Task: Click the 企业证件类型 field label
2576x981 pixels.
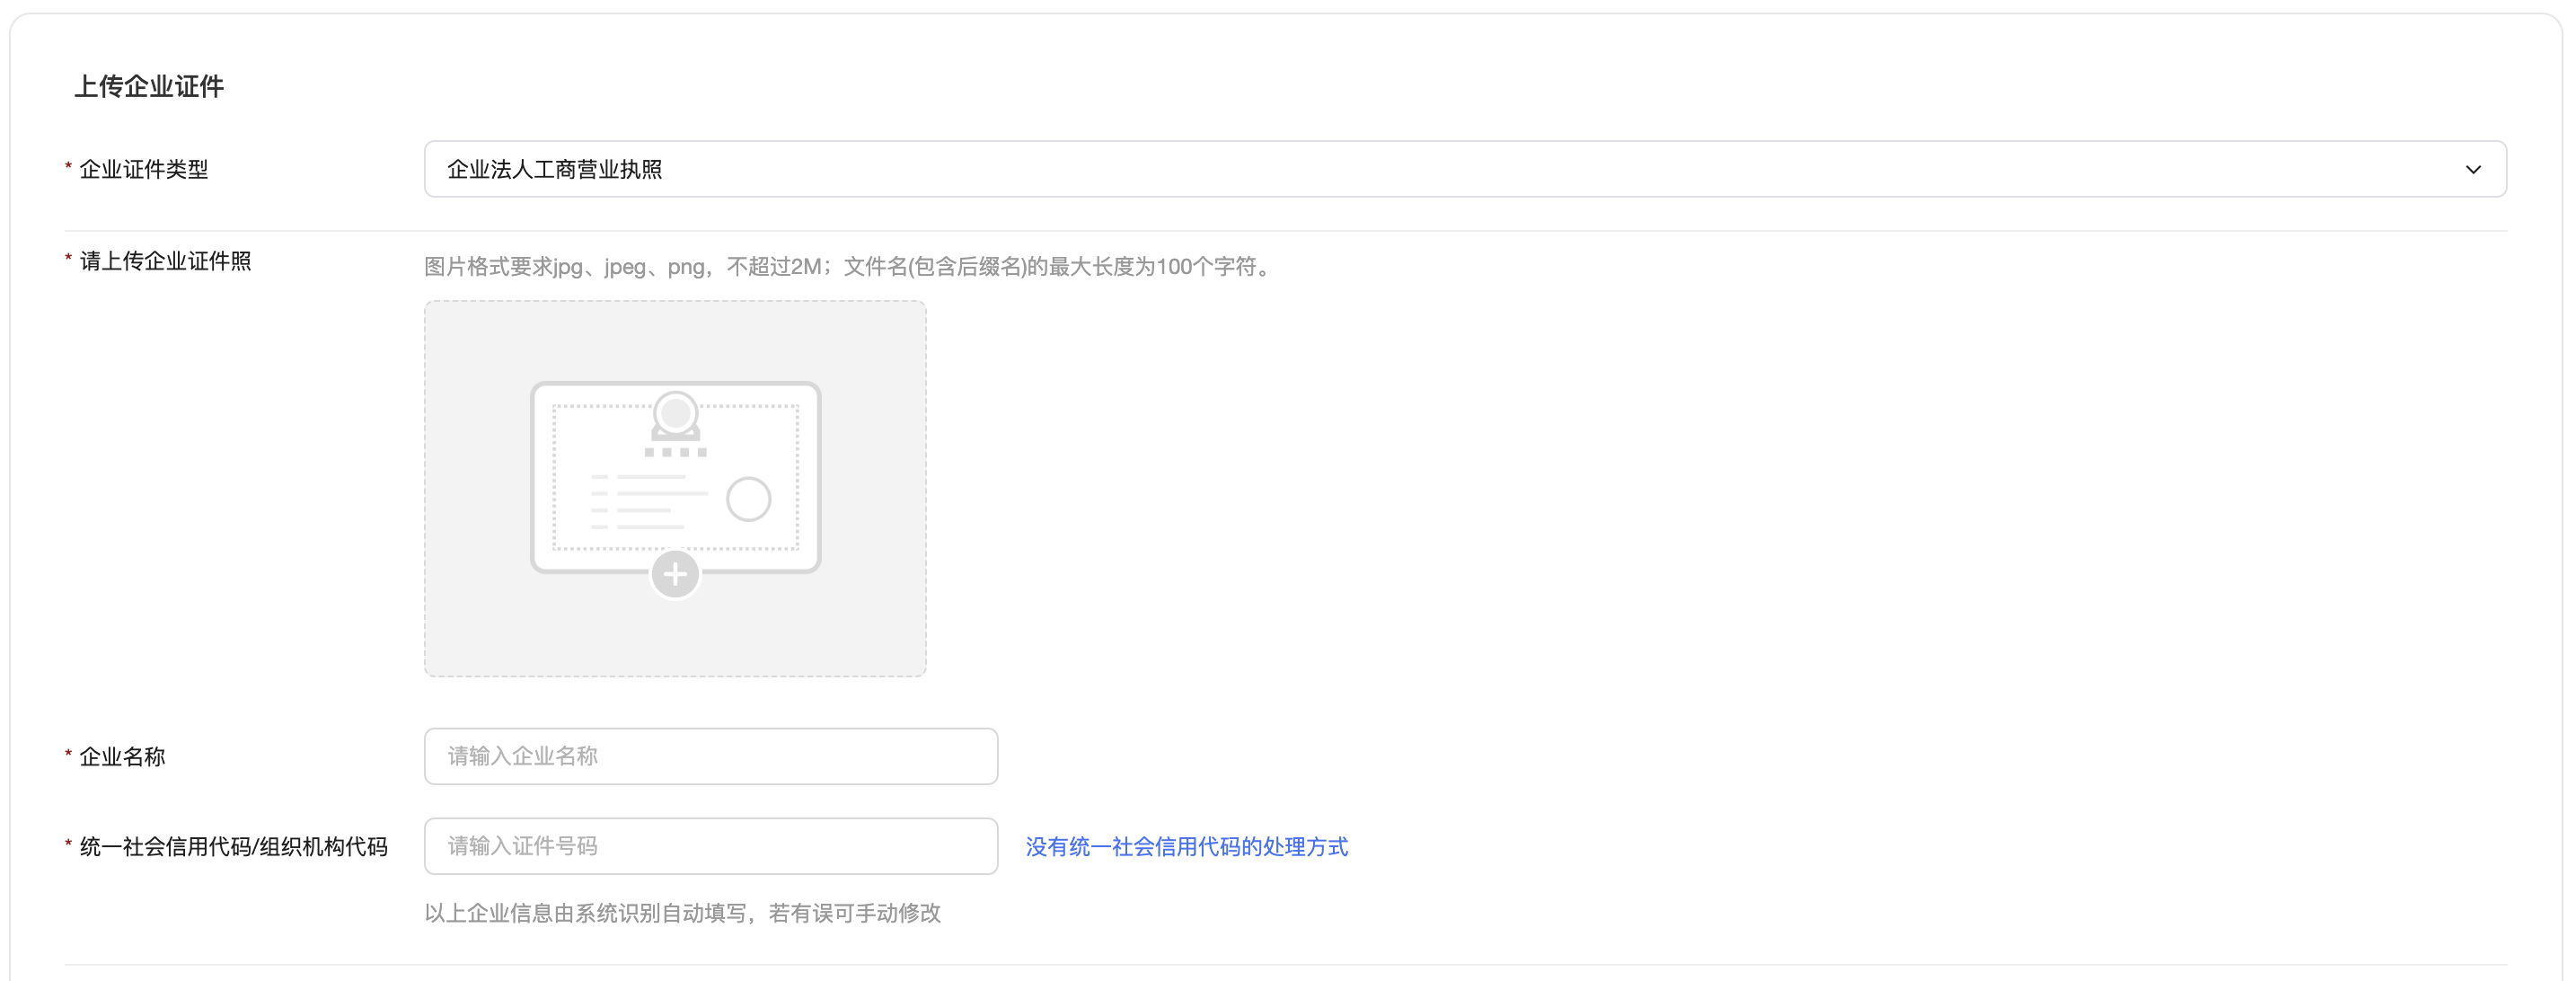Action: (143, 170)
